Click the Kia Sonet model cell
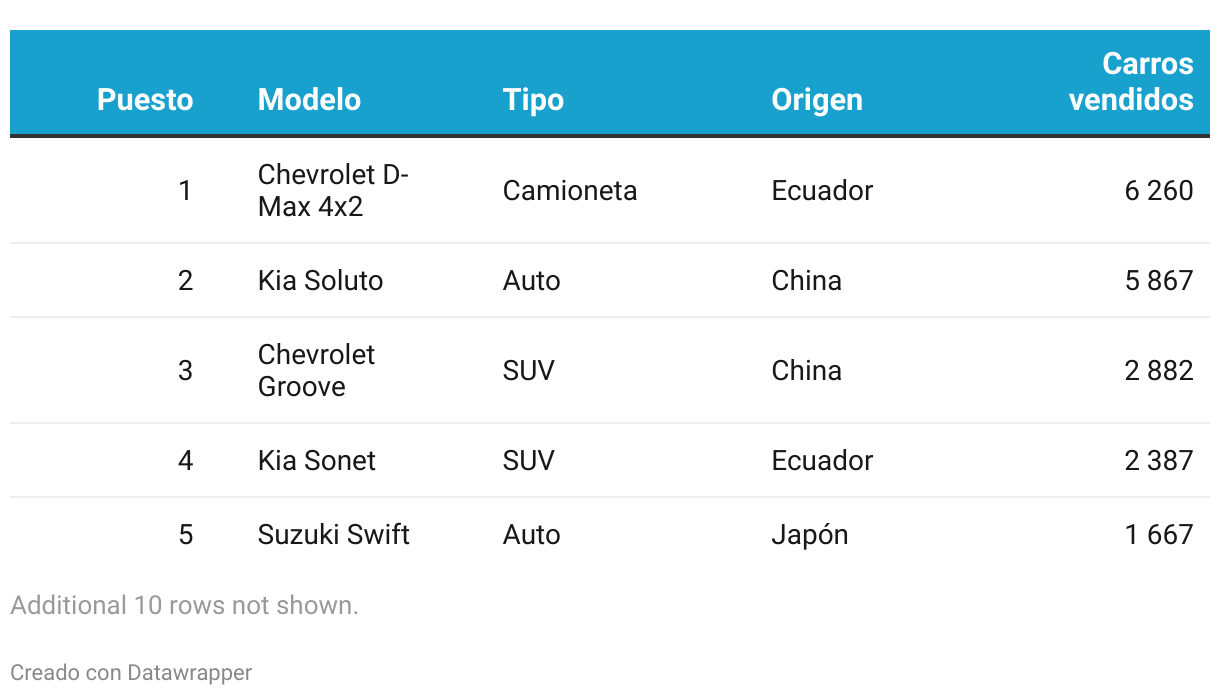 pos(317,460)
